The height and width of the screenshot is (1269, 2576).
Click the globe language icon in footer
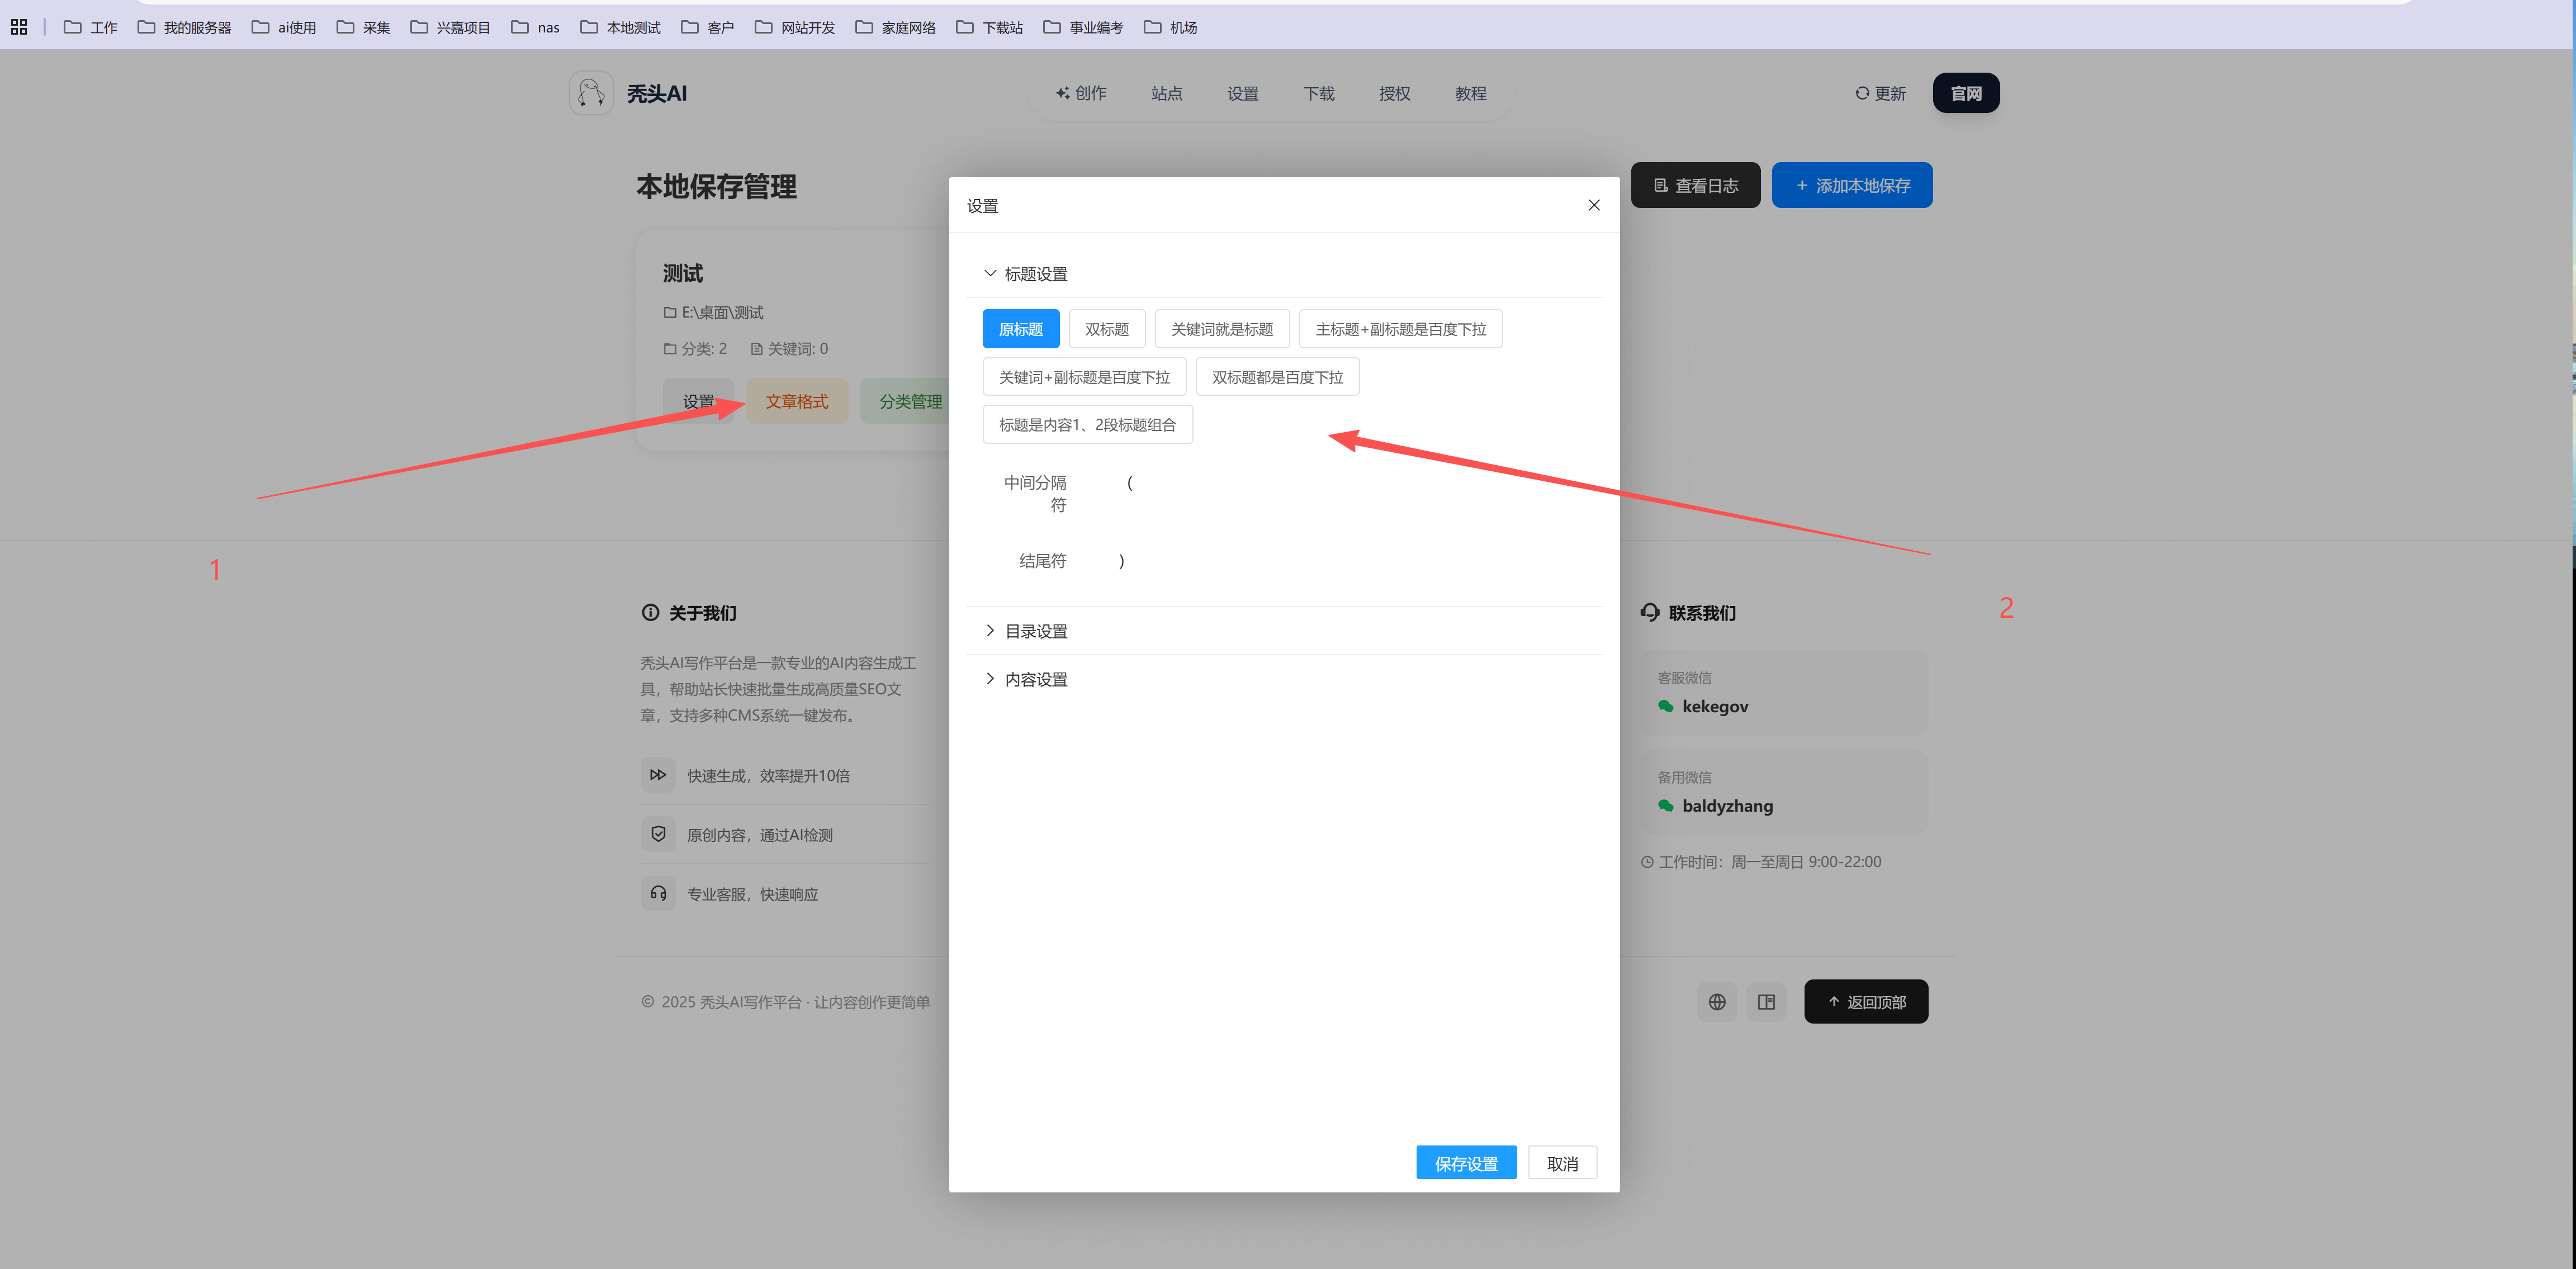pyautogui.click(x=1717, y=1002)
